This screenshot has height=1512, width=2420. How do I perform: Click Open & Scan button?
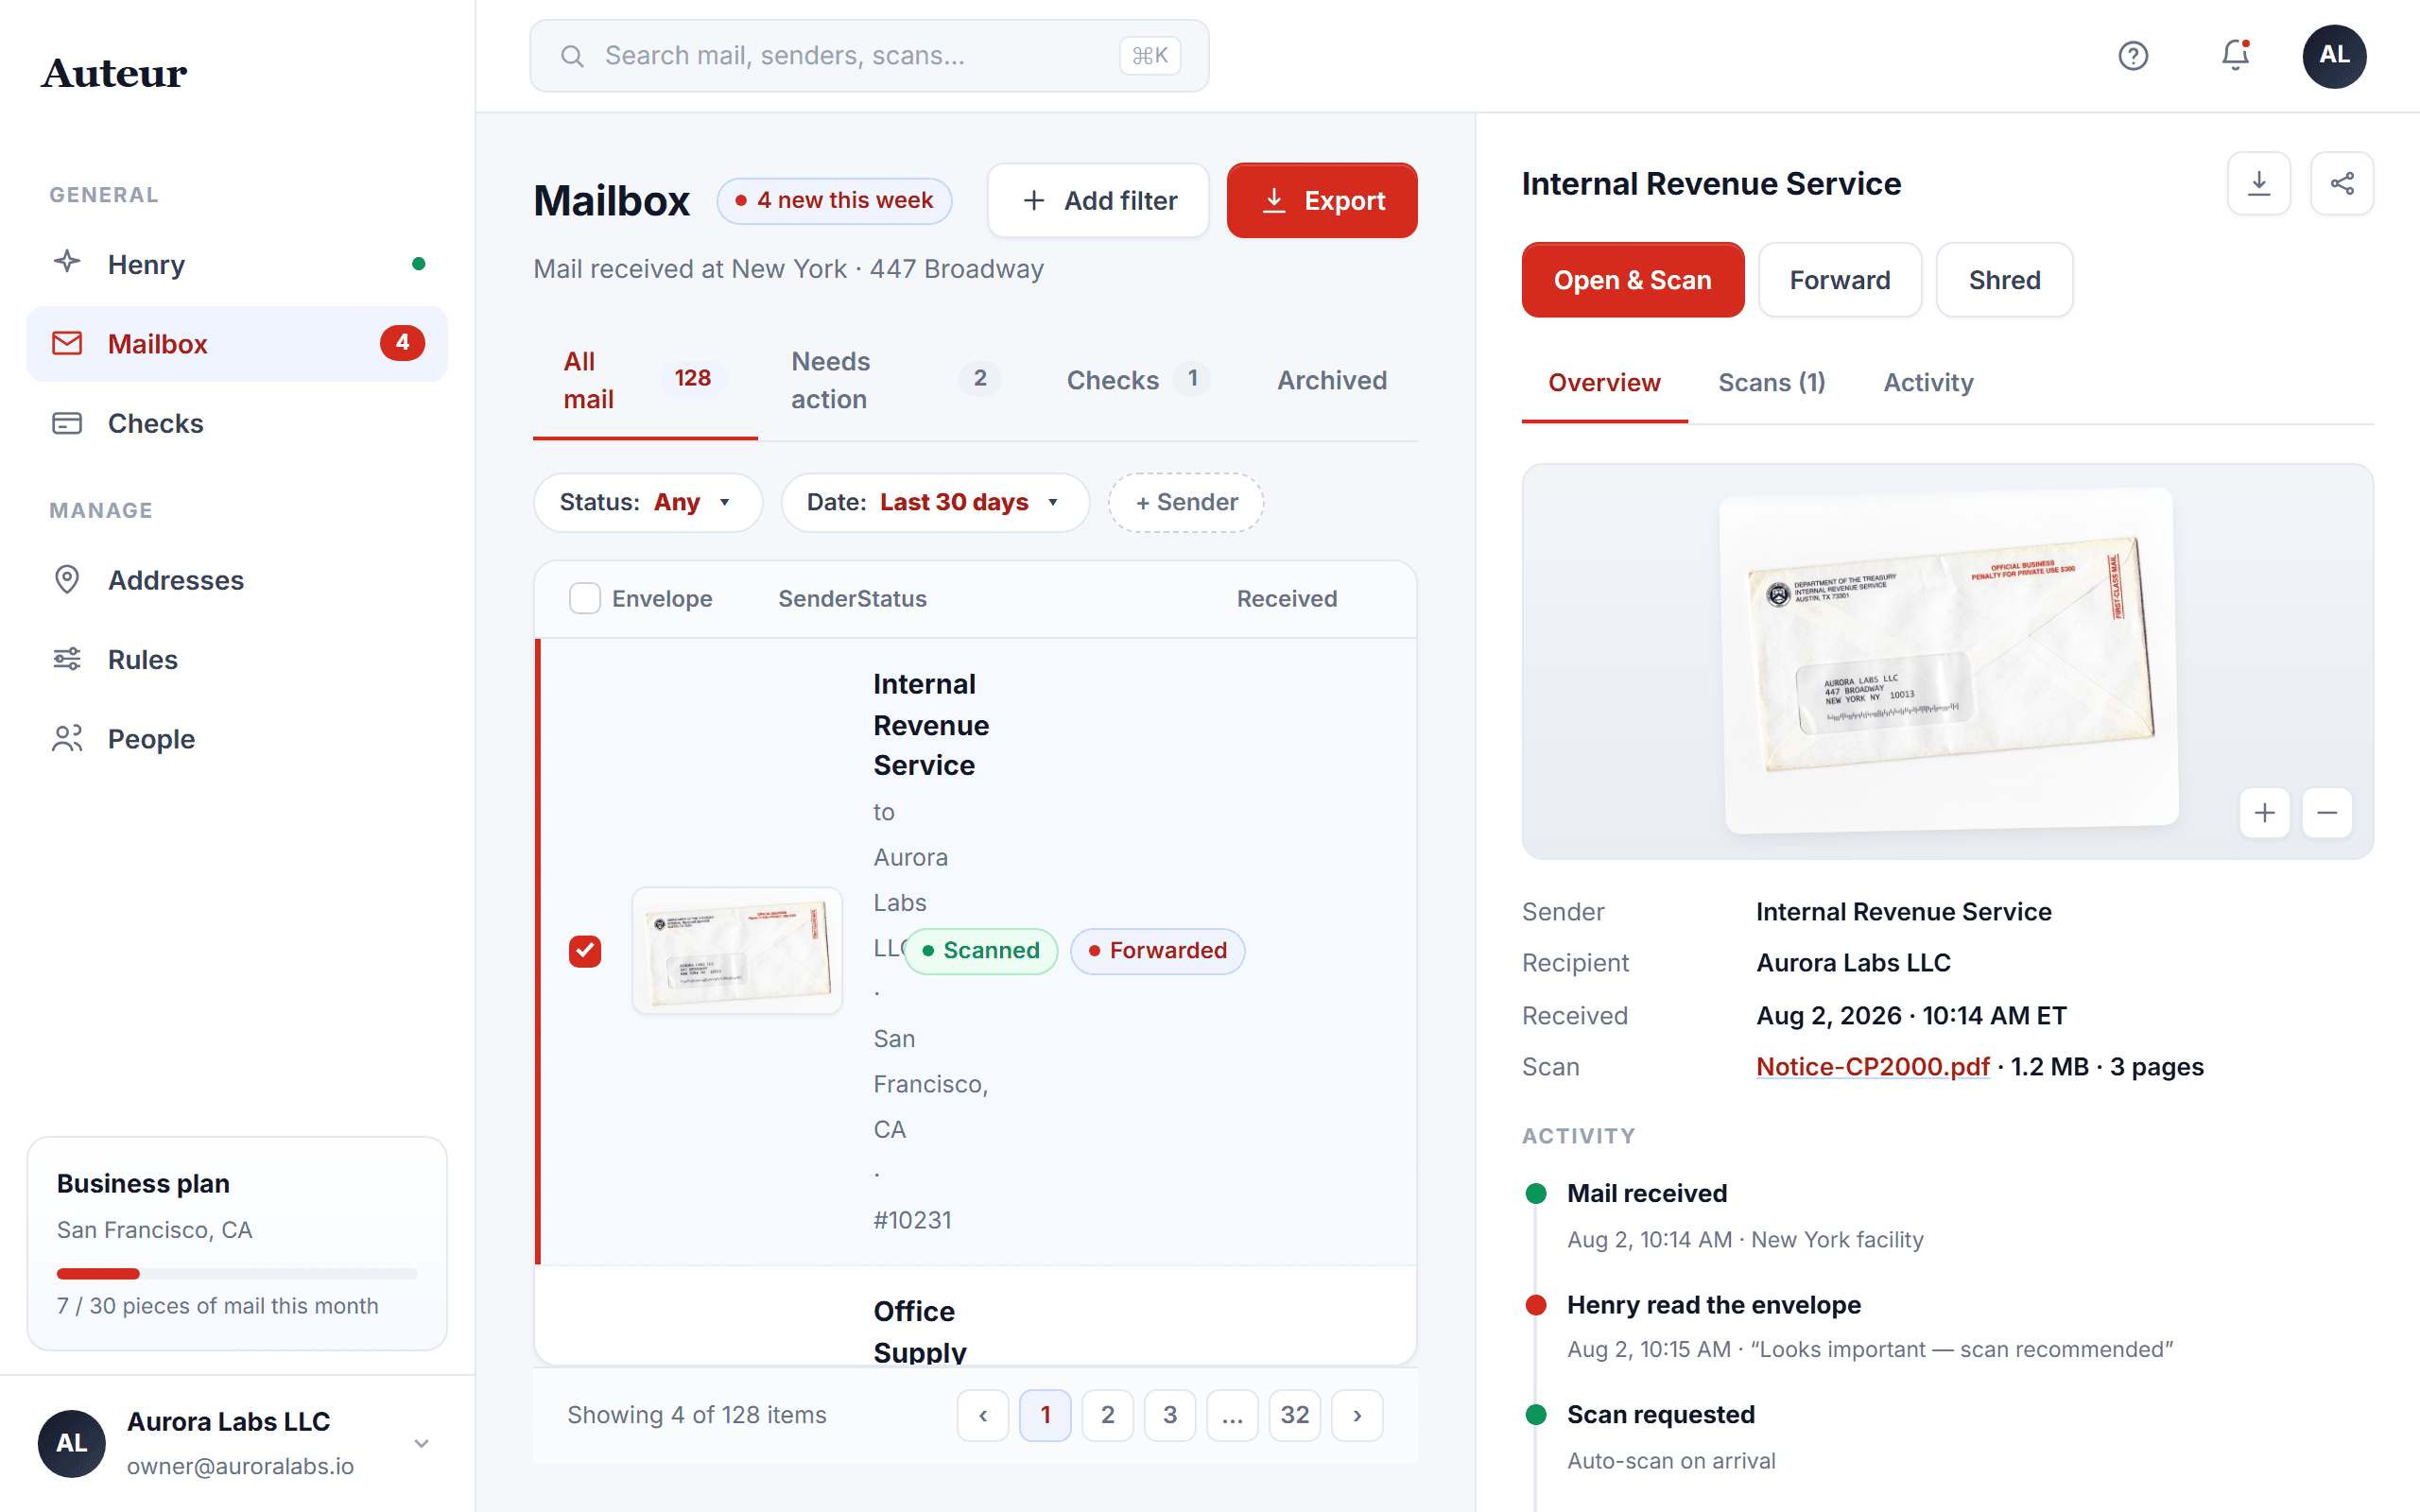(1633, 280)
